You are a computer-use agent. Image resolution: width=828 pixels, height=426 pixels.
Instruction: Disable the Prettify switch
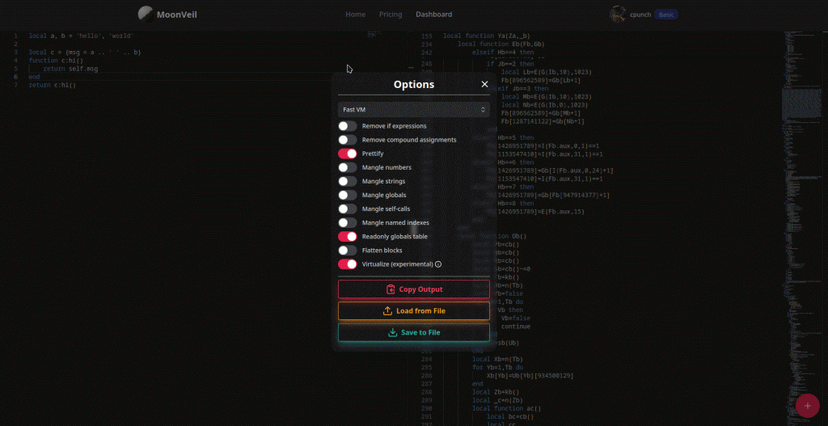pos(347,154)
